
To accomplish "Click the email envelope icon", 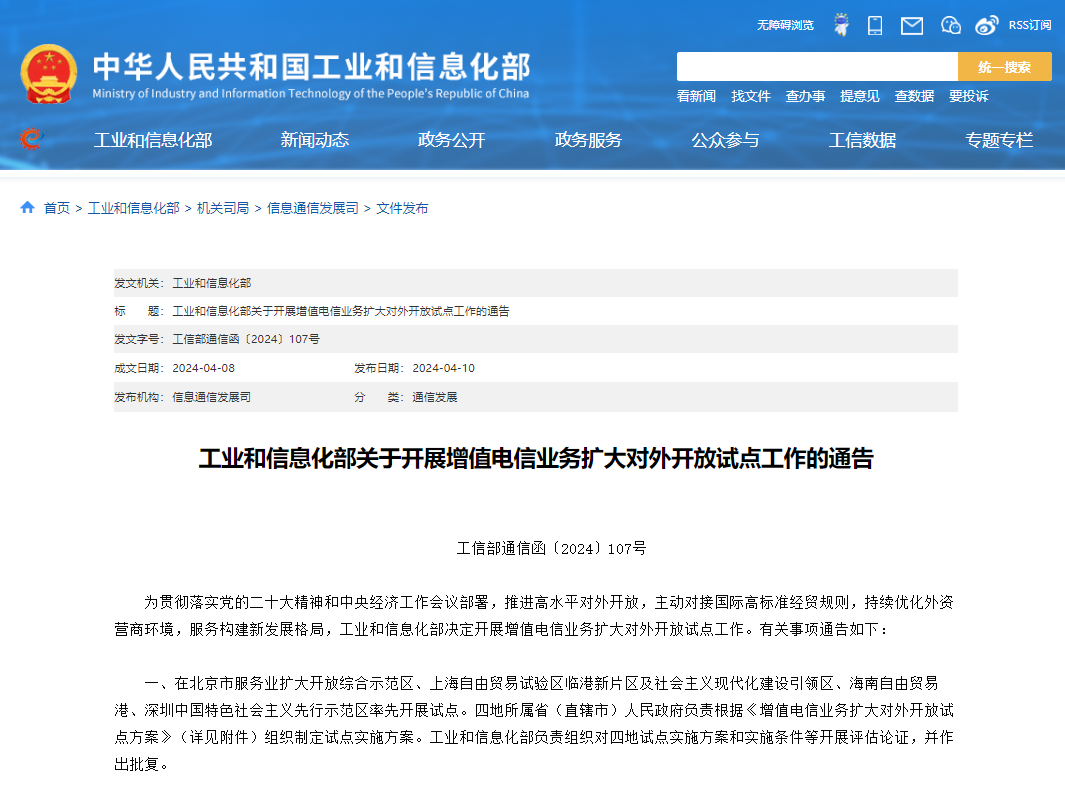I will [x=911, y=25].
